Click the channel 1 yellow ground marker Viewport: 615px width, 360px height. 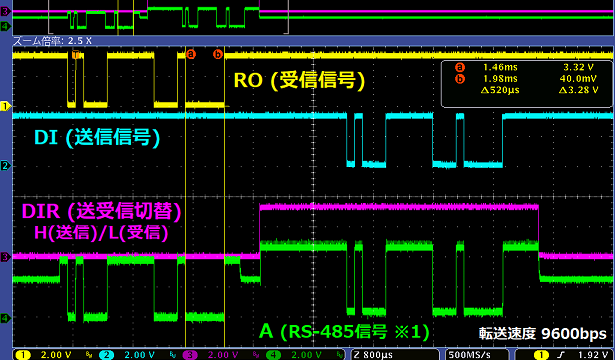pyautogui.click(x=5, y=106)
